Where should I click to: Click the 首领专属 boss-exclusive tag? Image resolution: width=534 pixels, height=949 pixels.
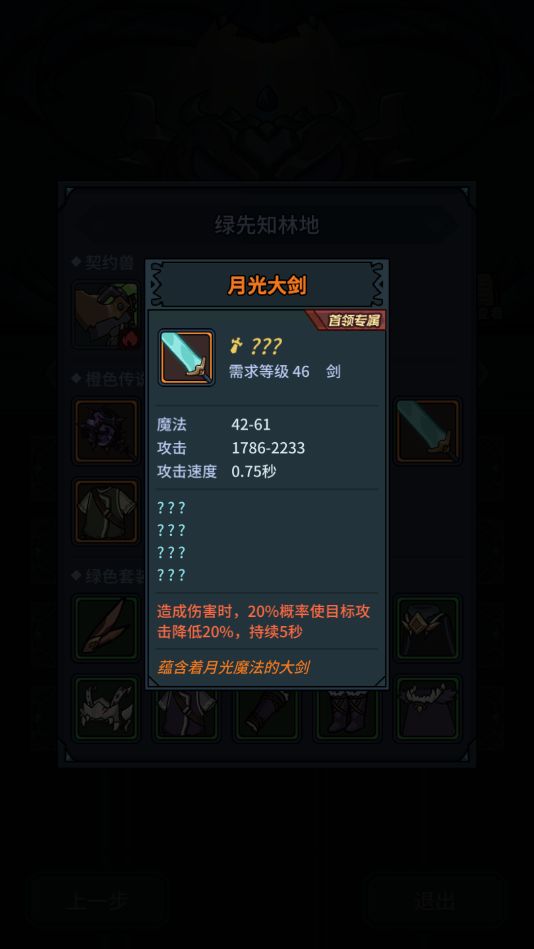click(346, 321)
